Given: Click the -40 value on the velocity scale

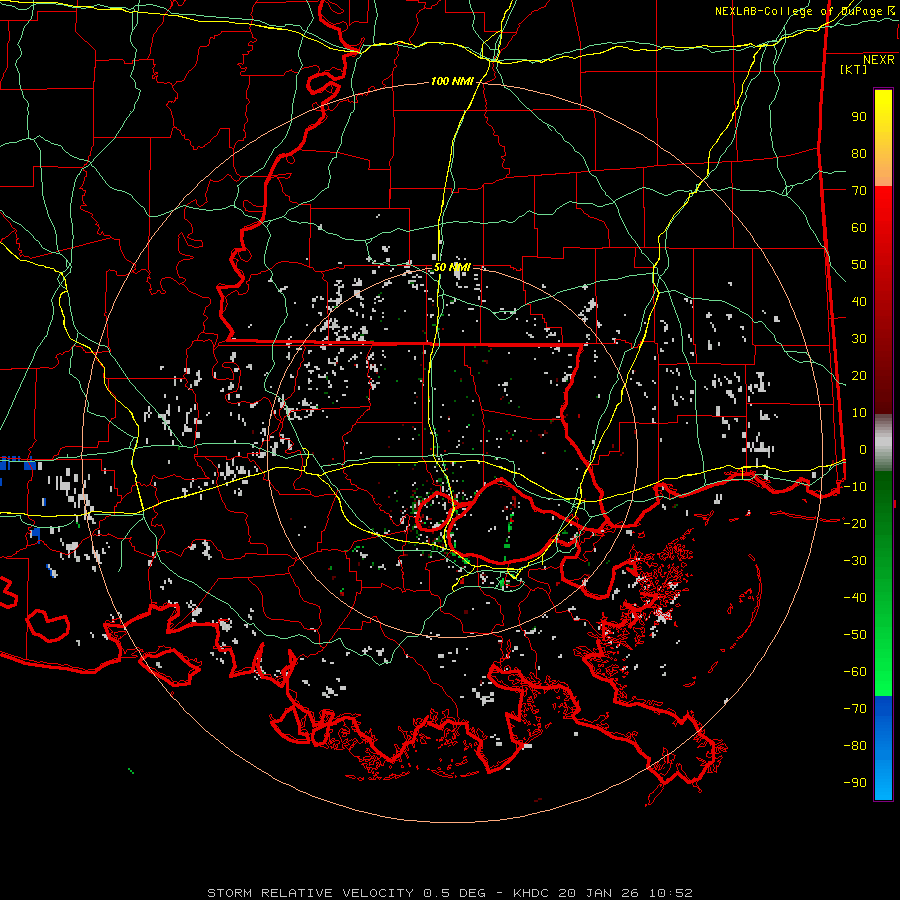Looking at the screenshot, I should pyautogui.click(x=855, y=598).
